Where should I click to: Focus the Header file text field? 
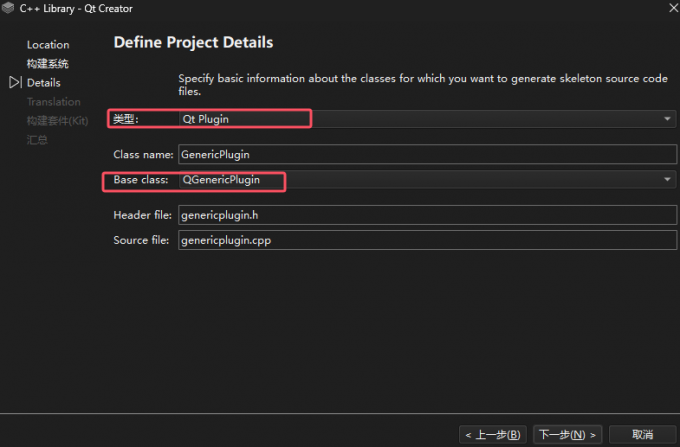[x=427, y=216]
